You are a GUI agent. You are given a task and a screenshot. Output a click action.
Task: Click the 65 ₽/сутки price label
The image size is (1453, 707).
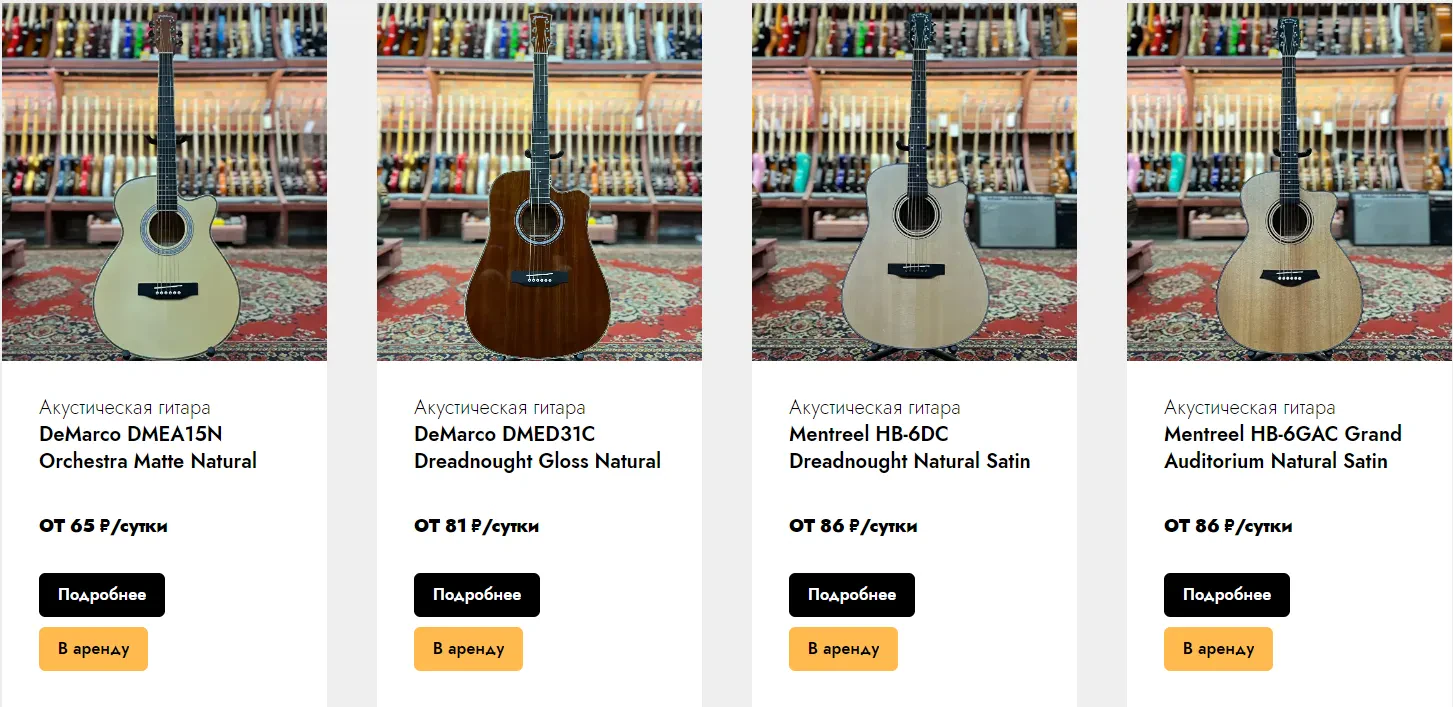click(x=103, y=526)
